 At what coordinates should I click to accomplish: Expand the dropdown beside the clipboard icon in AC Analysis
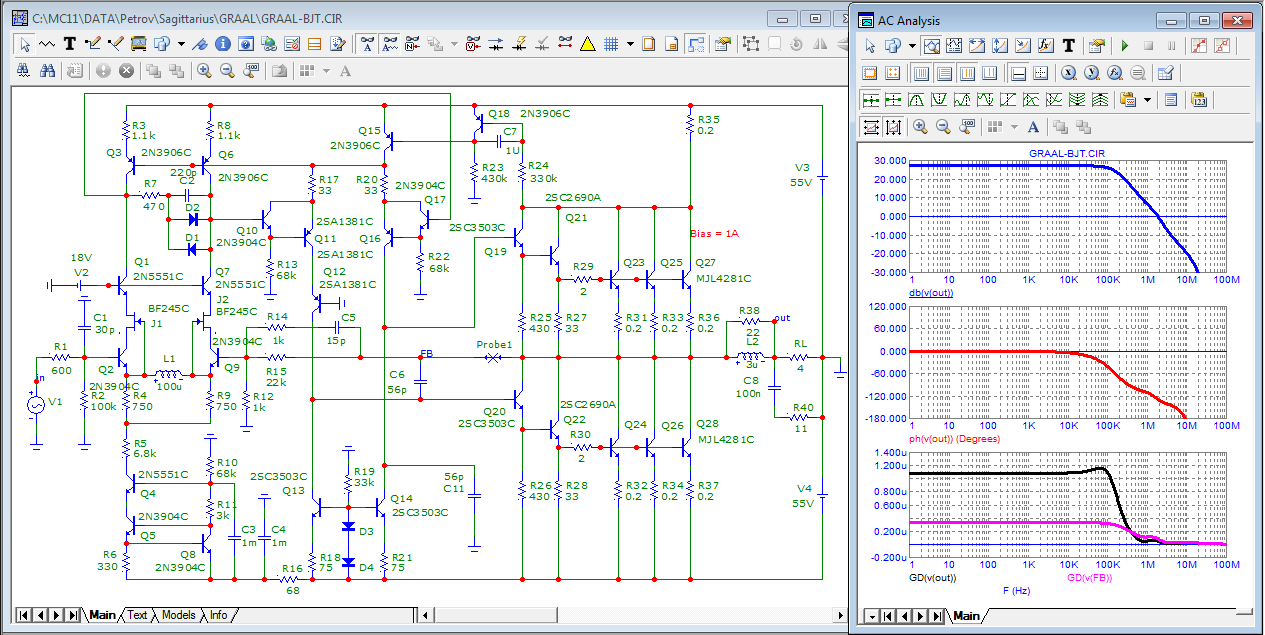click(x=1147, y=100)
